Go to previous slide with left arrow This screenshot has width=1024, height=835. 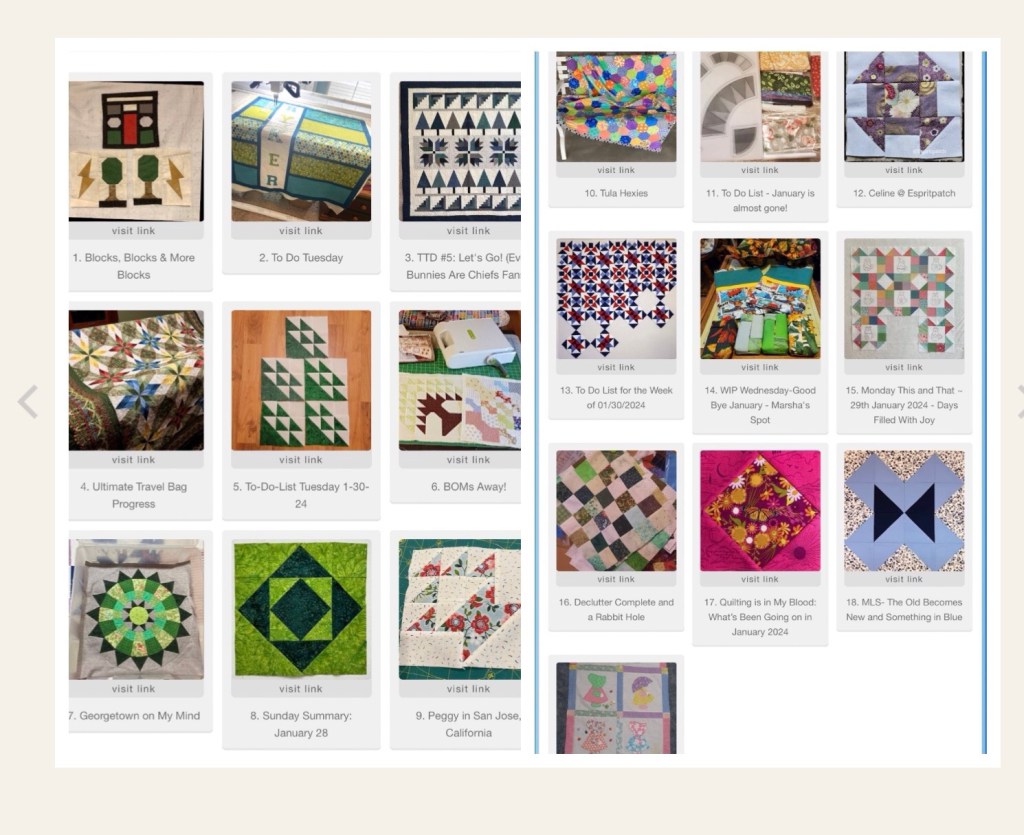point(27,402)
